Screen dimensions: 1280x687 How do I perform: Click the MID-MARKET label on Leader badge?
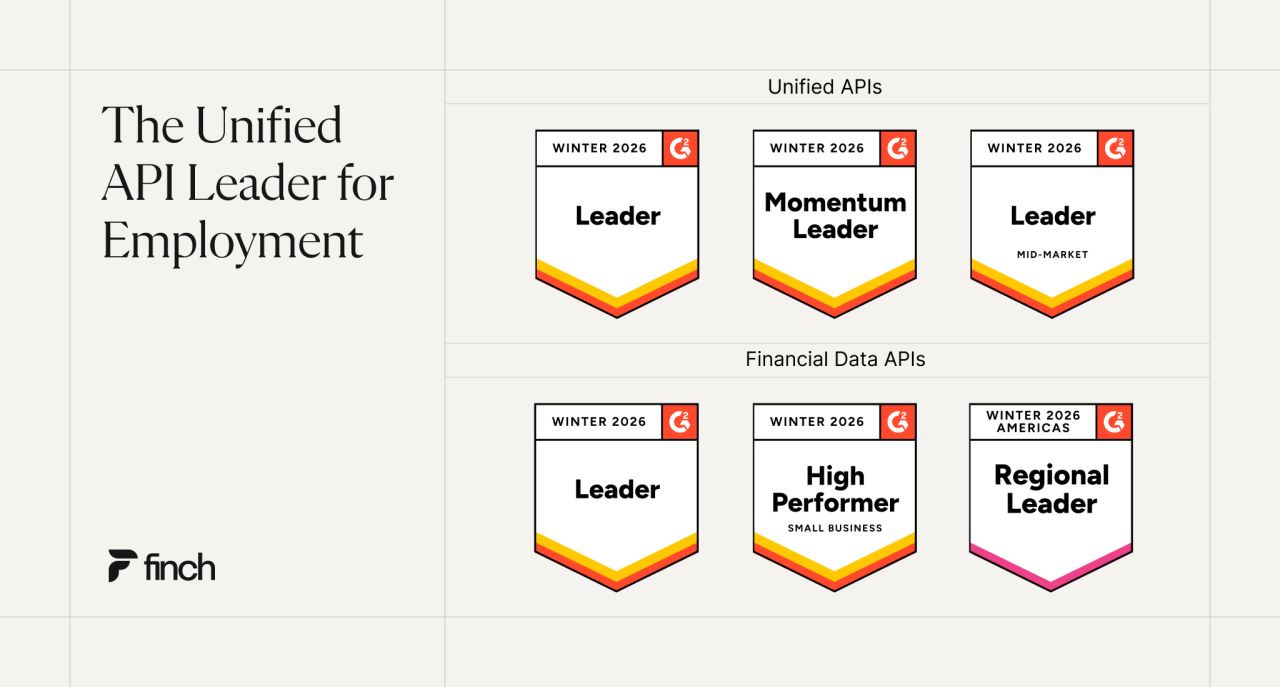1052,254
